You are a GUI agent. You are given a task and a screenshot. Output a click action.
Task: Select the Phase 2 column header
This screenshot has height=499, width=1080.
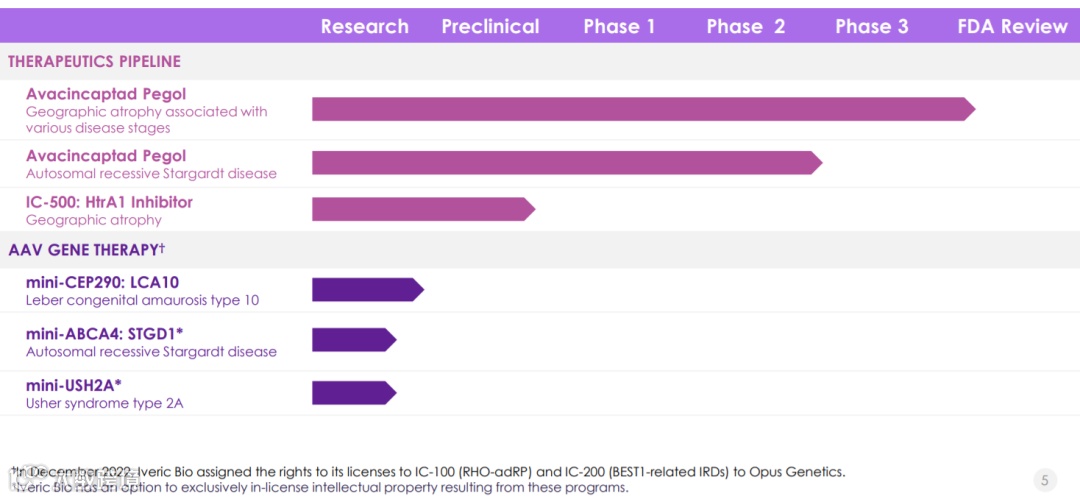point(745,27)
